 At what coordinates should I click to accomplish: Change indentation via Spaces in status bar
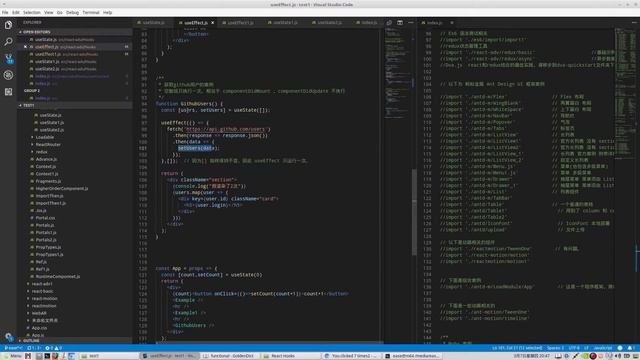(555, 348)
